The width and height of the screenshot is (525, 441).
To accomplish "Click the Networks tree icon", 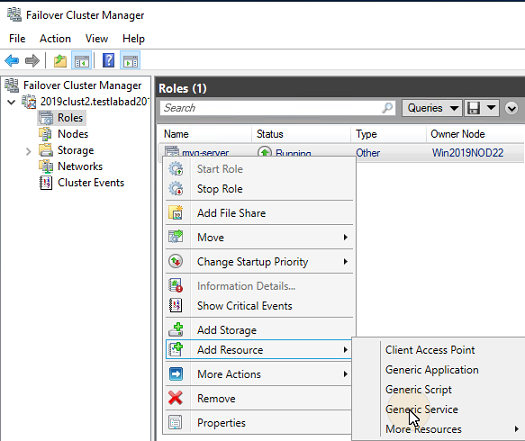I will (45, 166).
